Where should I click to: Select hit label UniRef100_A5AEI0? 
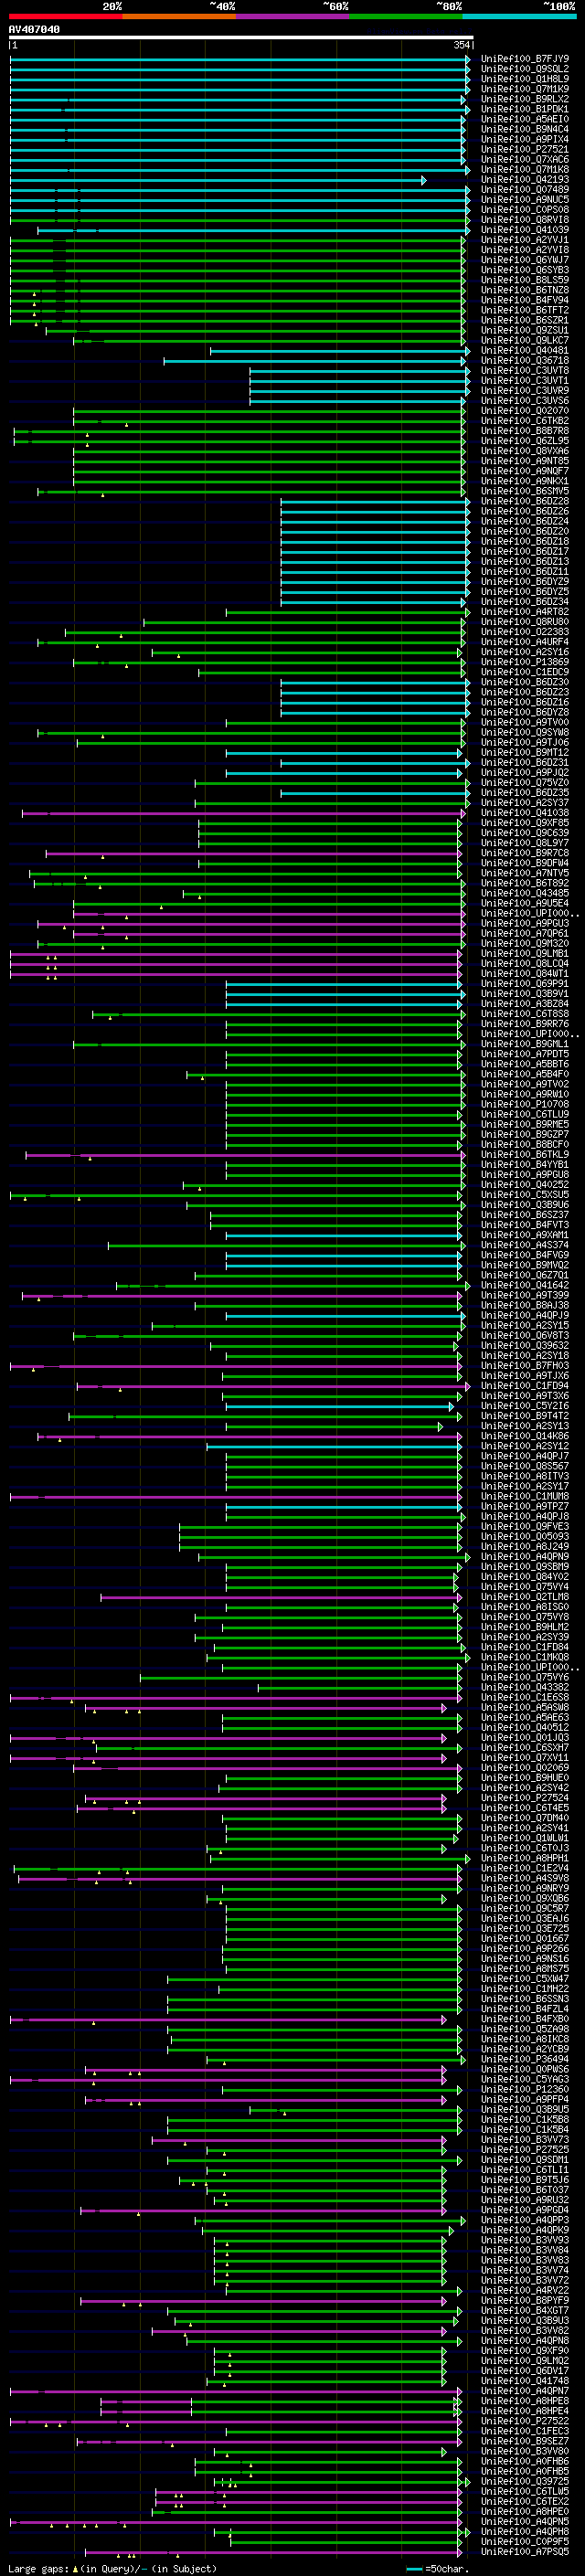tap(524, 119)
